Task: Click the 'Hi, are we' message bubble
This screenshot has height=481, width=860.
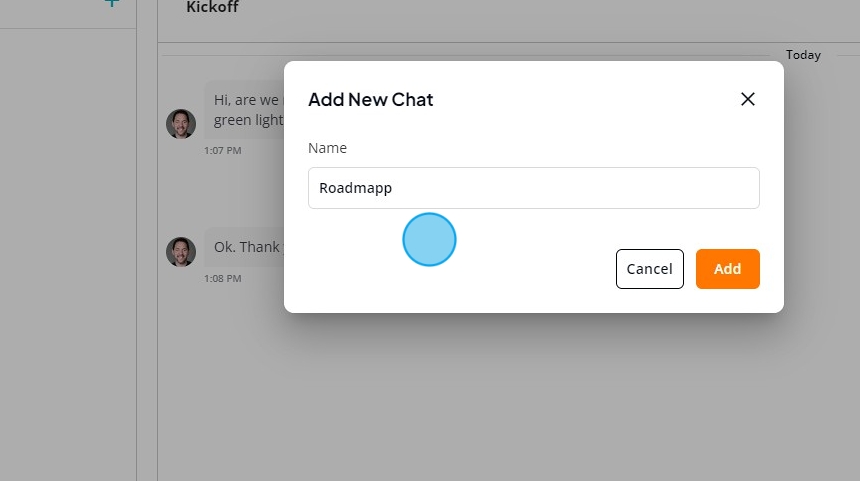Action: (x=245, y=110)
